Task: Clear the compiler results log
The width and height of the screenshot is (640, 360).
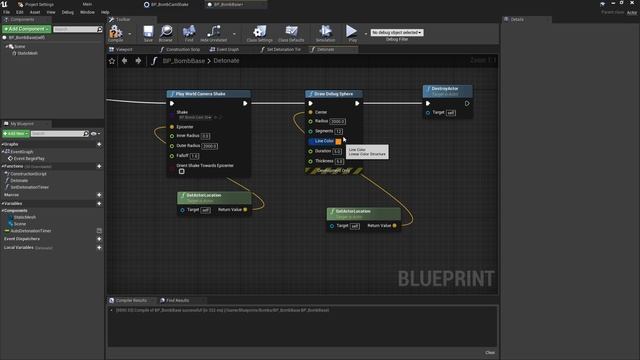Action: click(x=490, y=353)
